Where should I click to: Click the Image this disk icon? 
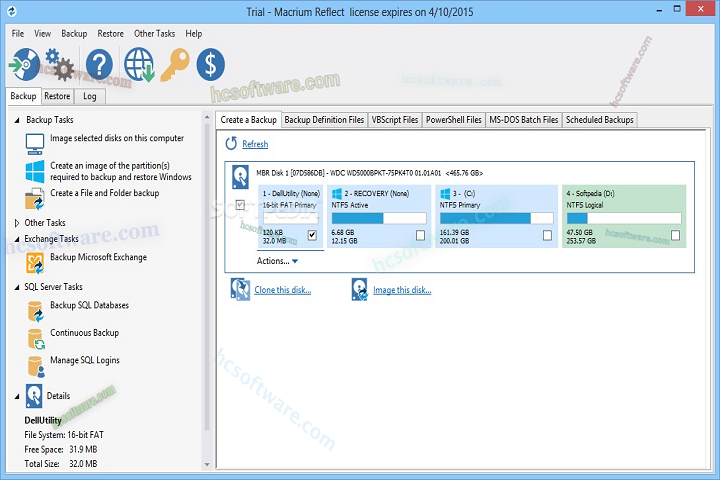pos(360,289)
